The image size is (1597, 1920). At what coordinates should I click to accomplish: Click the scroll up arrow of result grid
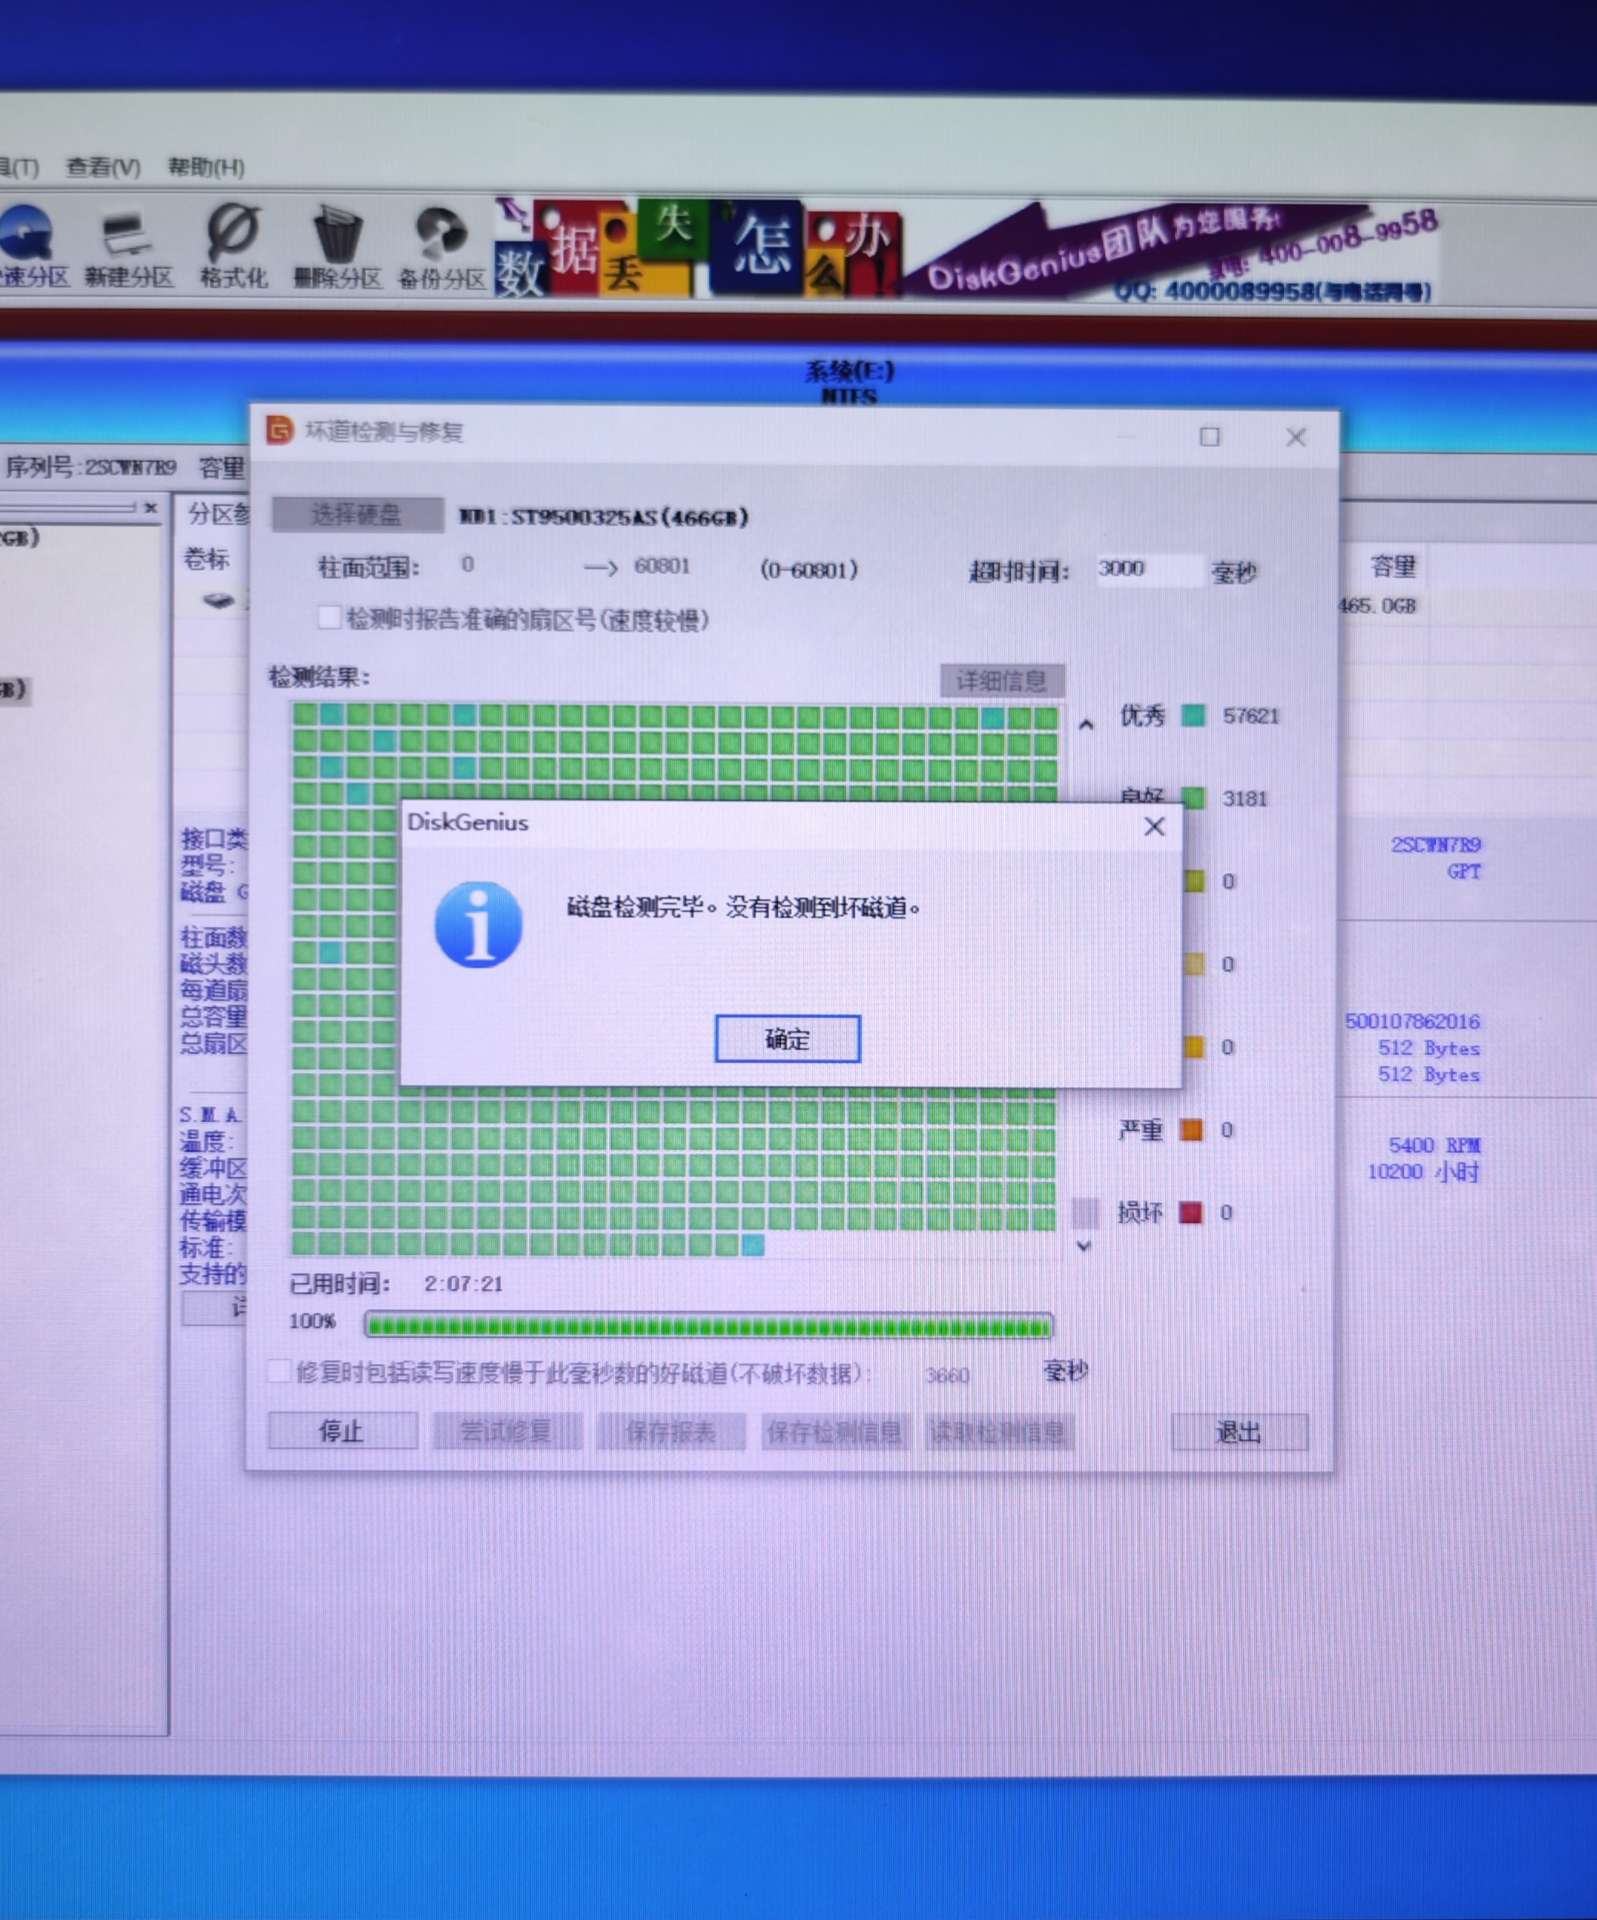click(x=1086, y=724)
